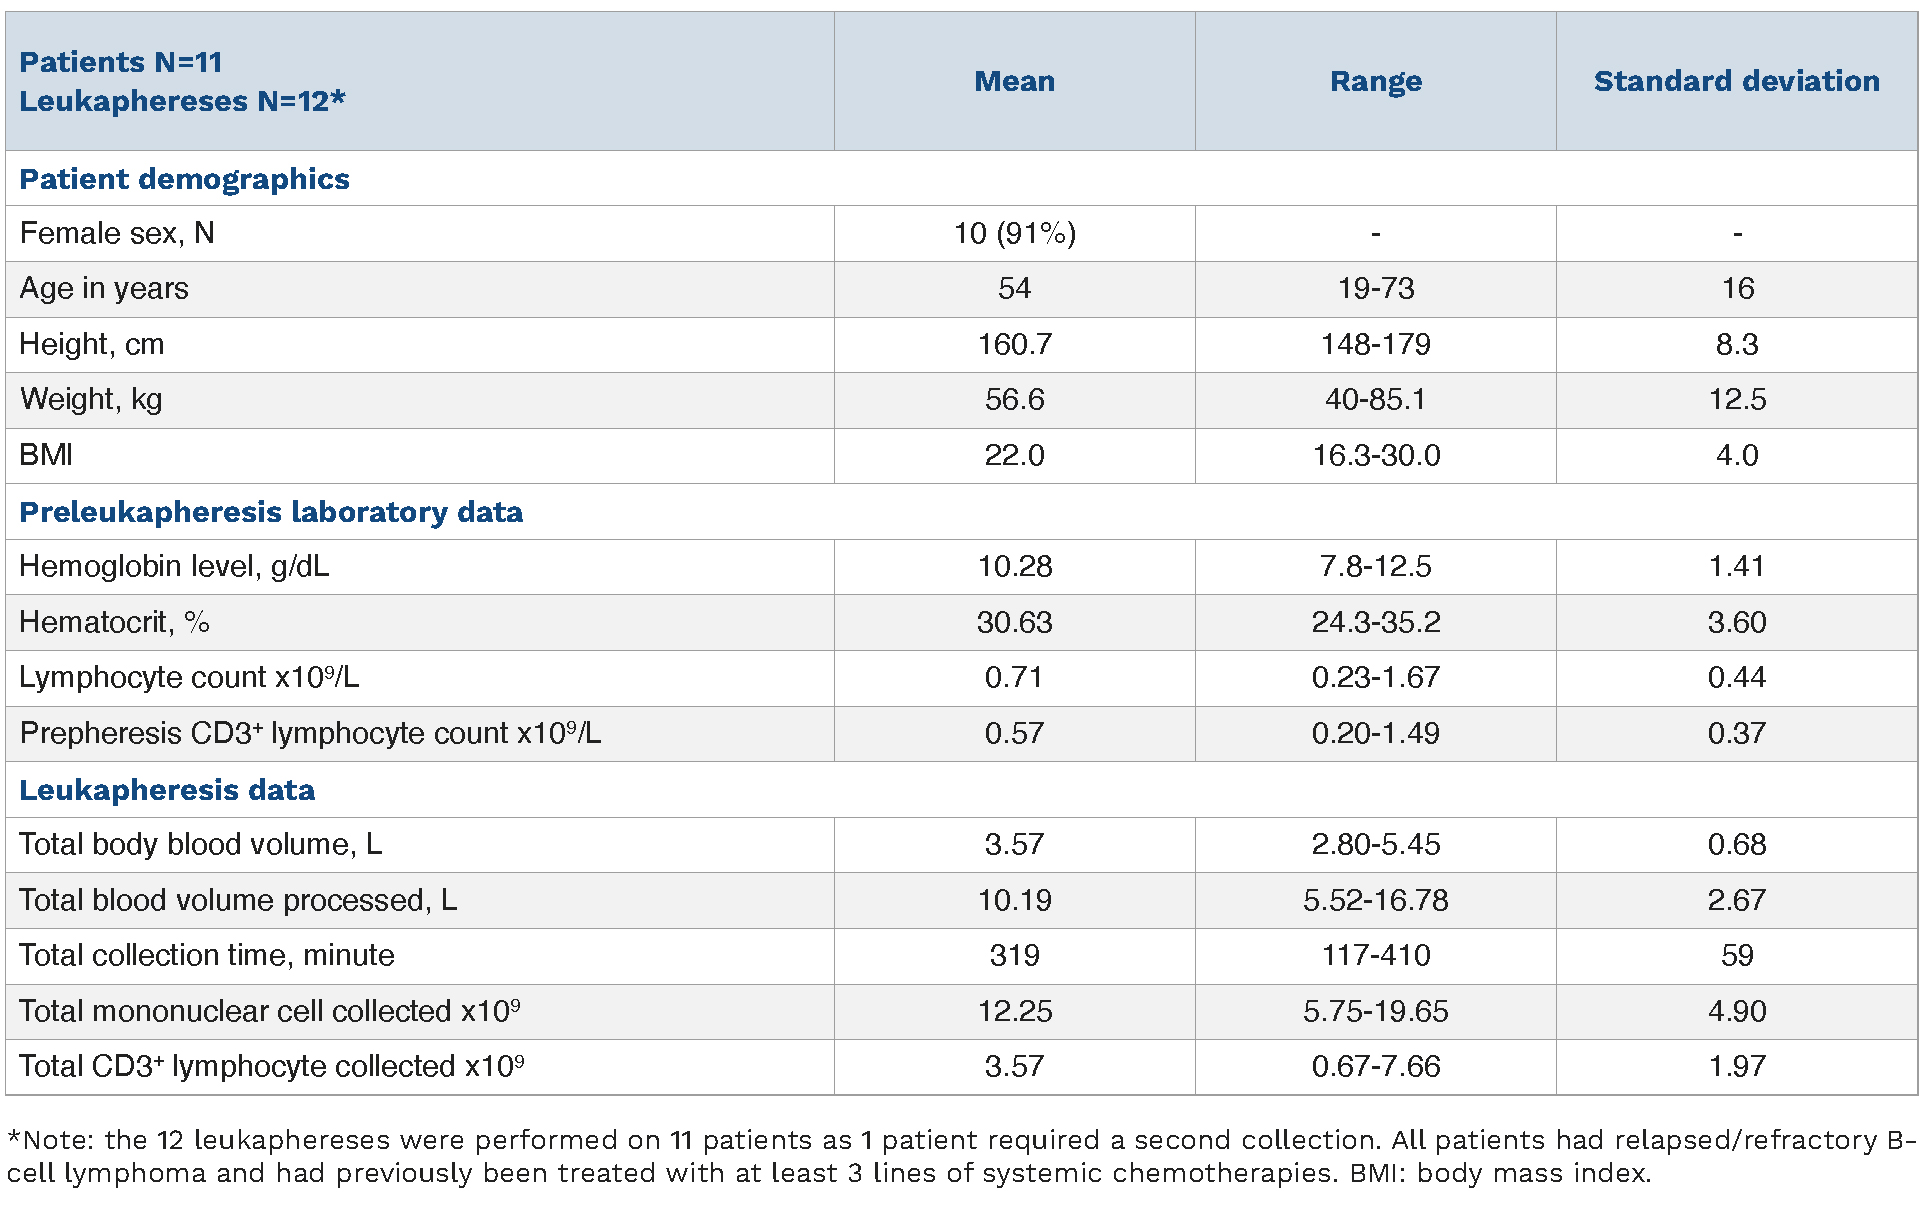Screen dimensions: 1928x1205
Task: Click the BMI row label
Action: click(x=46, y=455)
